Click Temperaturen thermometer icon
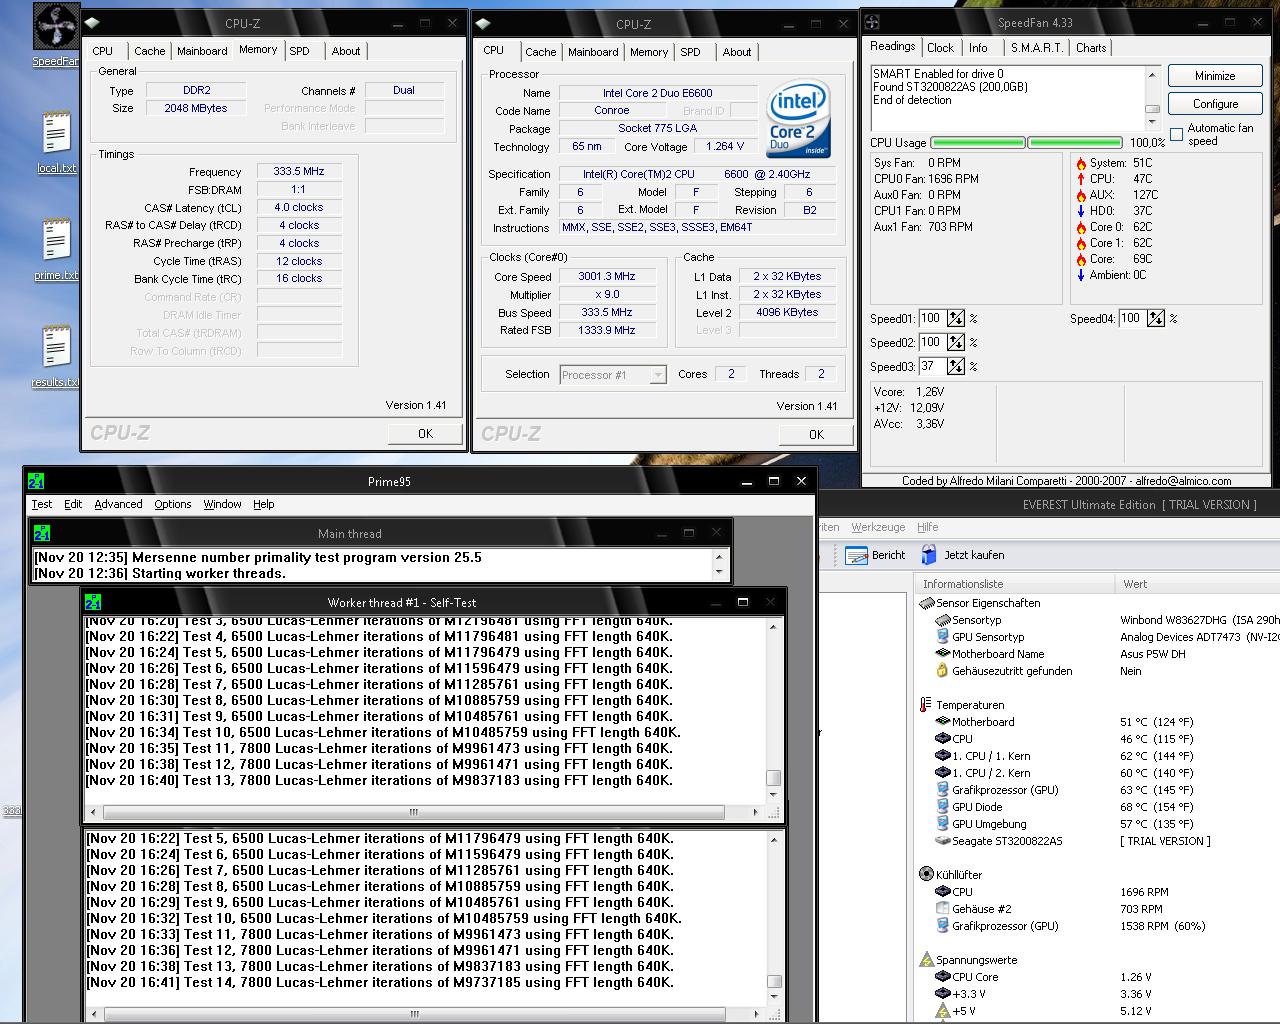Screen dimensions: 1280x1024 926,704
